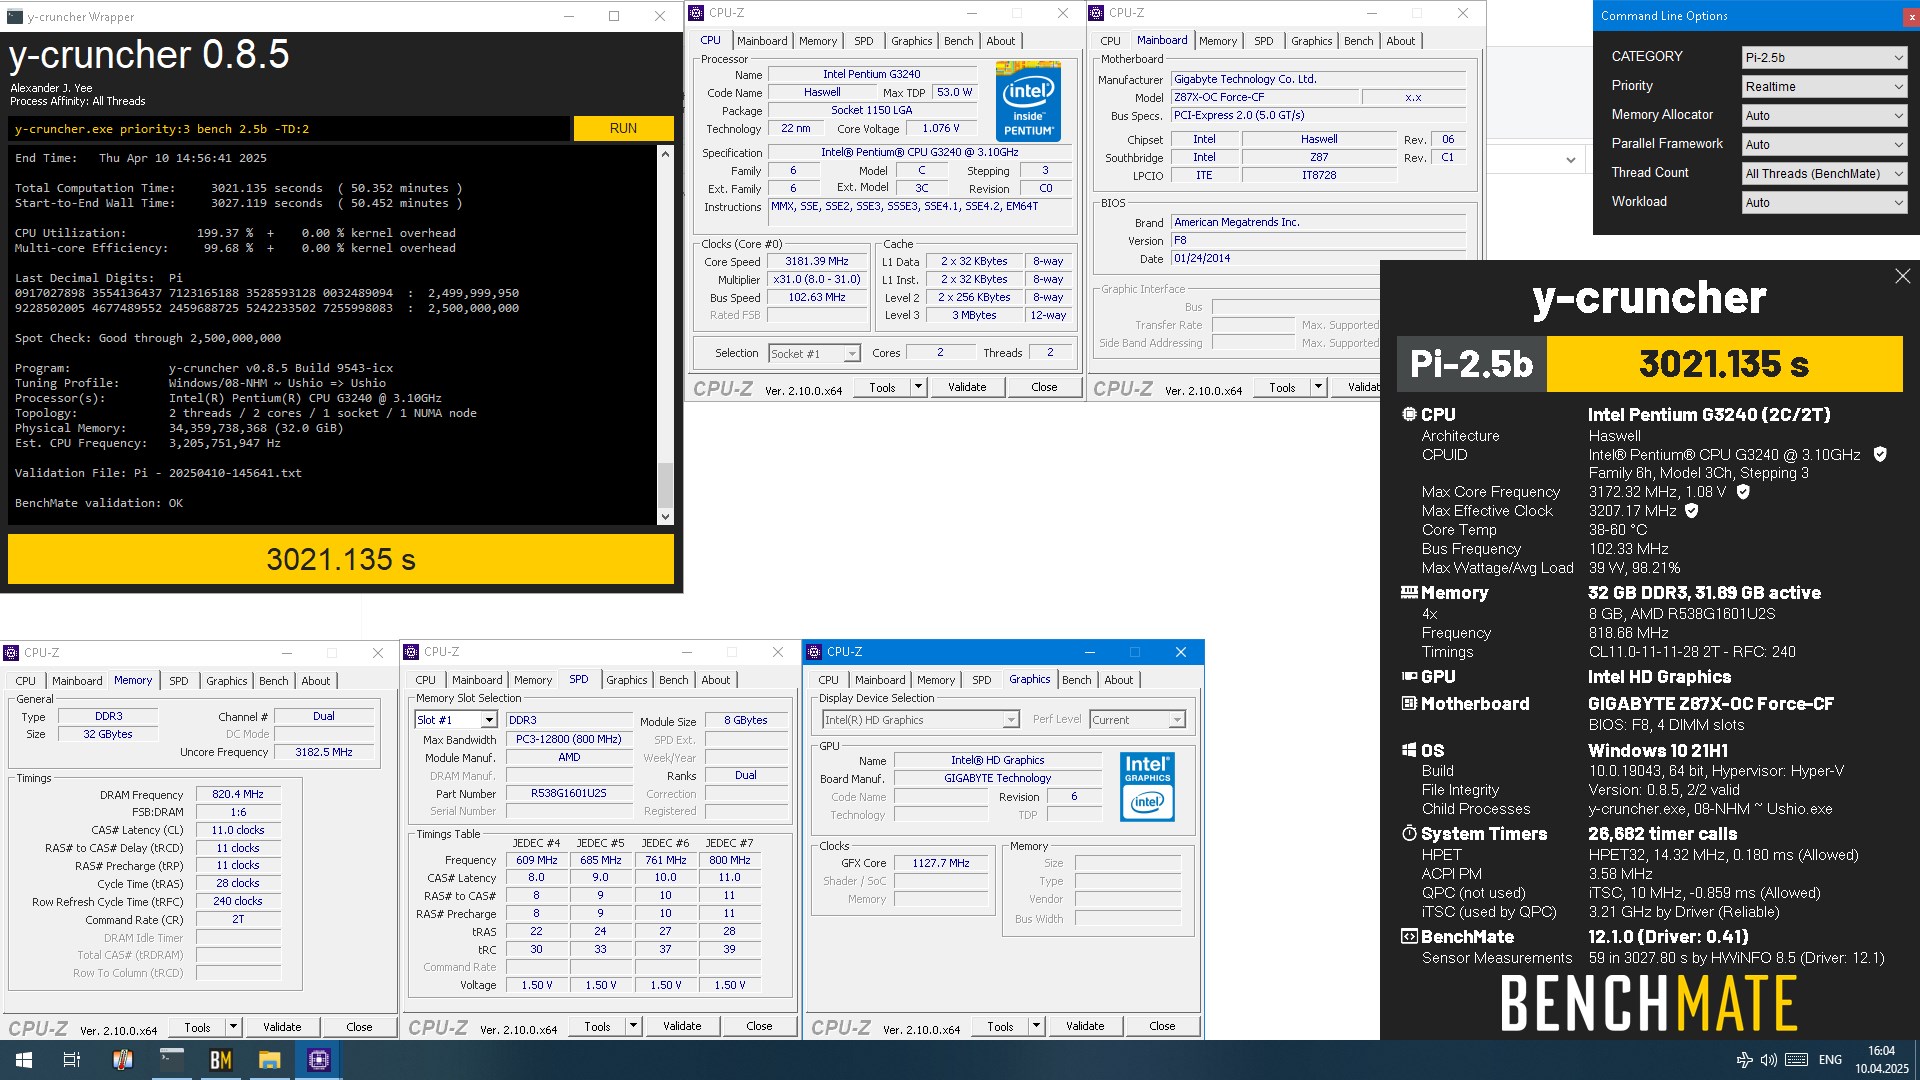The width and height of the screenshot is (1920, 1080).
Task: Open the Workload dropdown
Action: (1824, 203)
